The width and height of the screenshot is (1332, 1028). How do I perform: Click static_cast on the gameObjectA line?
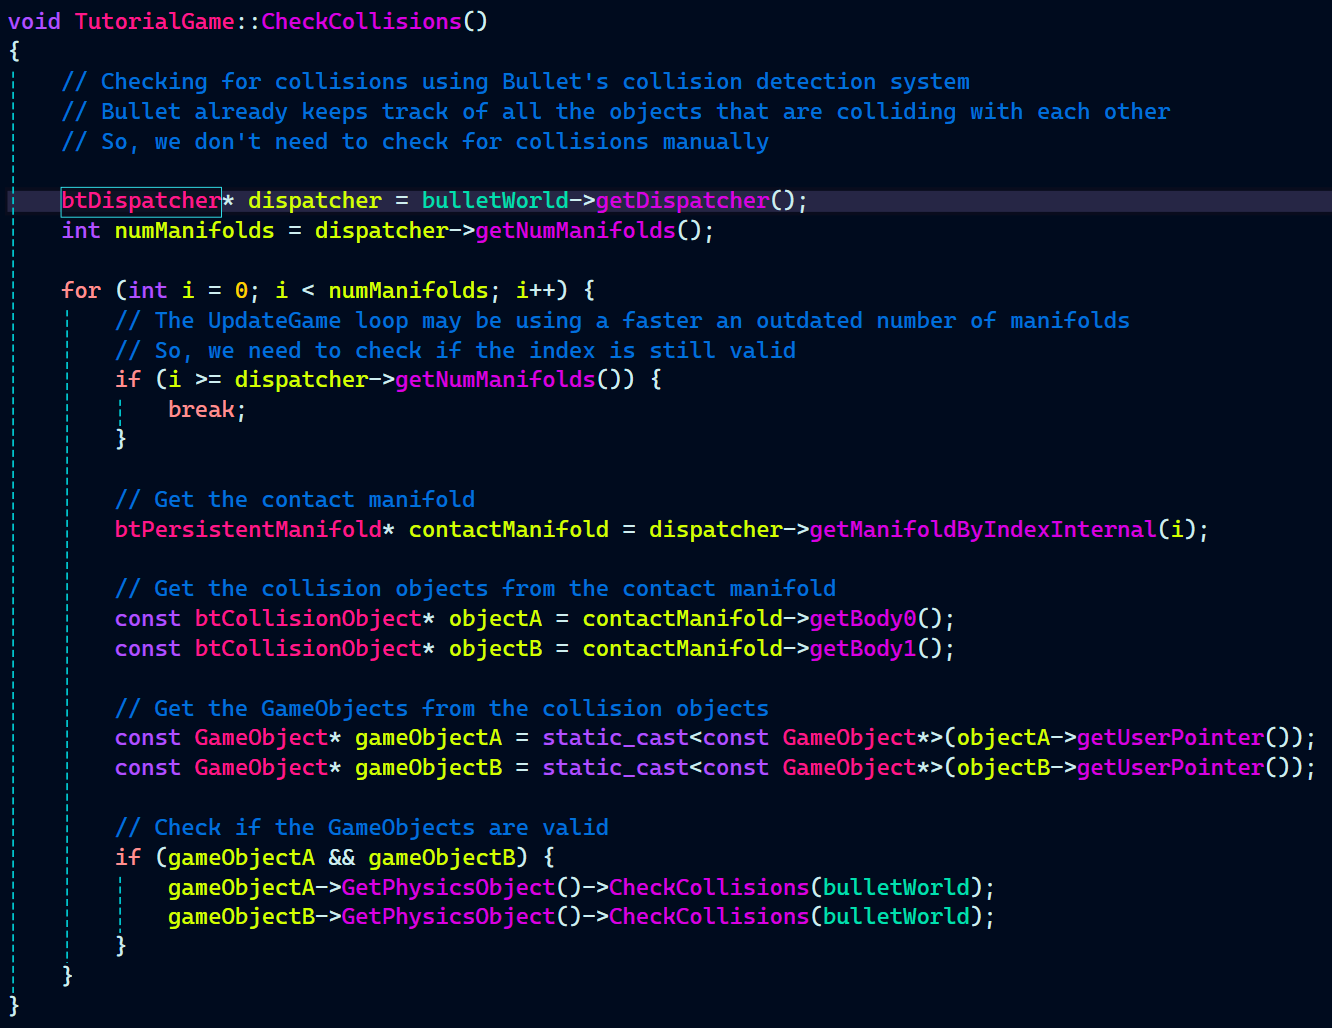[x=615, y=738]
